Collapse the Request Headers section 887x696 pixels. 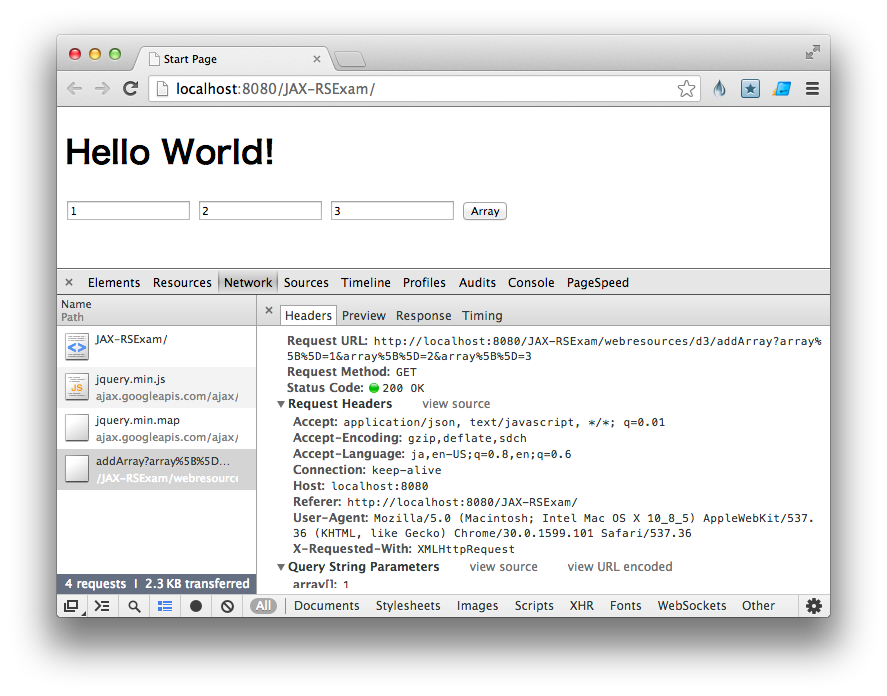click(x=282, y=404)
